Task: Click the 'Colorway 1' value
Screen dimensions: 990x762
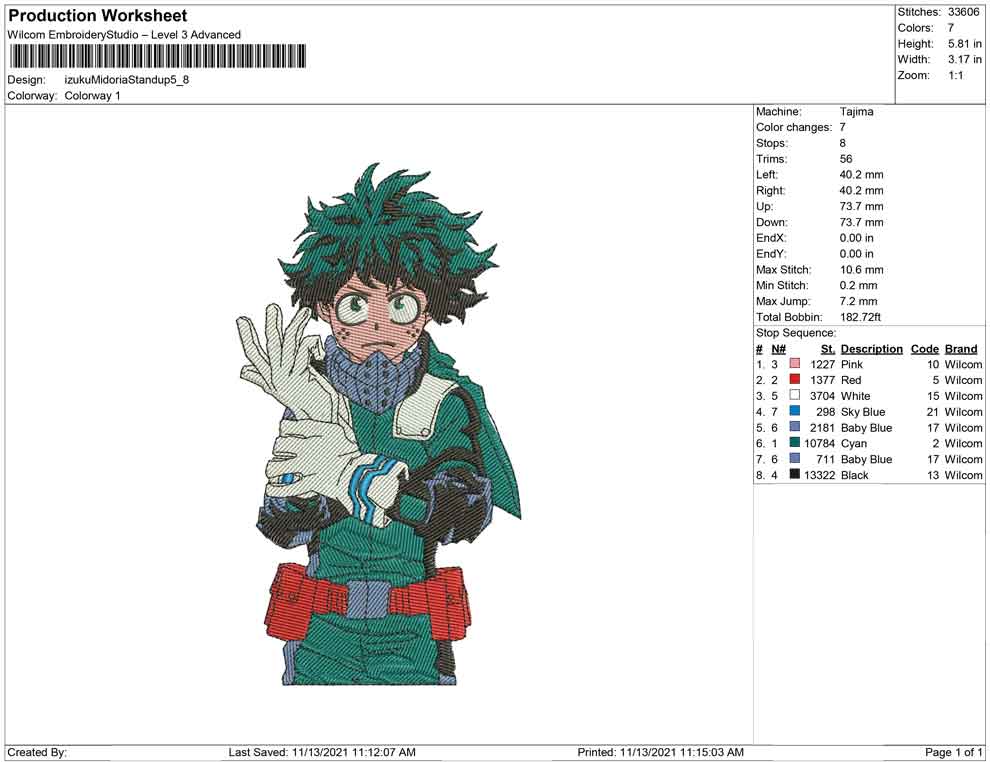Action: (x=92, y=96)
